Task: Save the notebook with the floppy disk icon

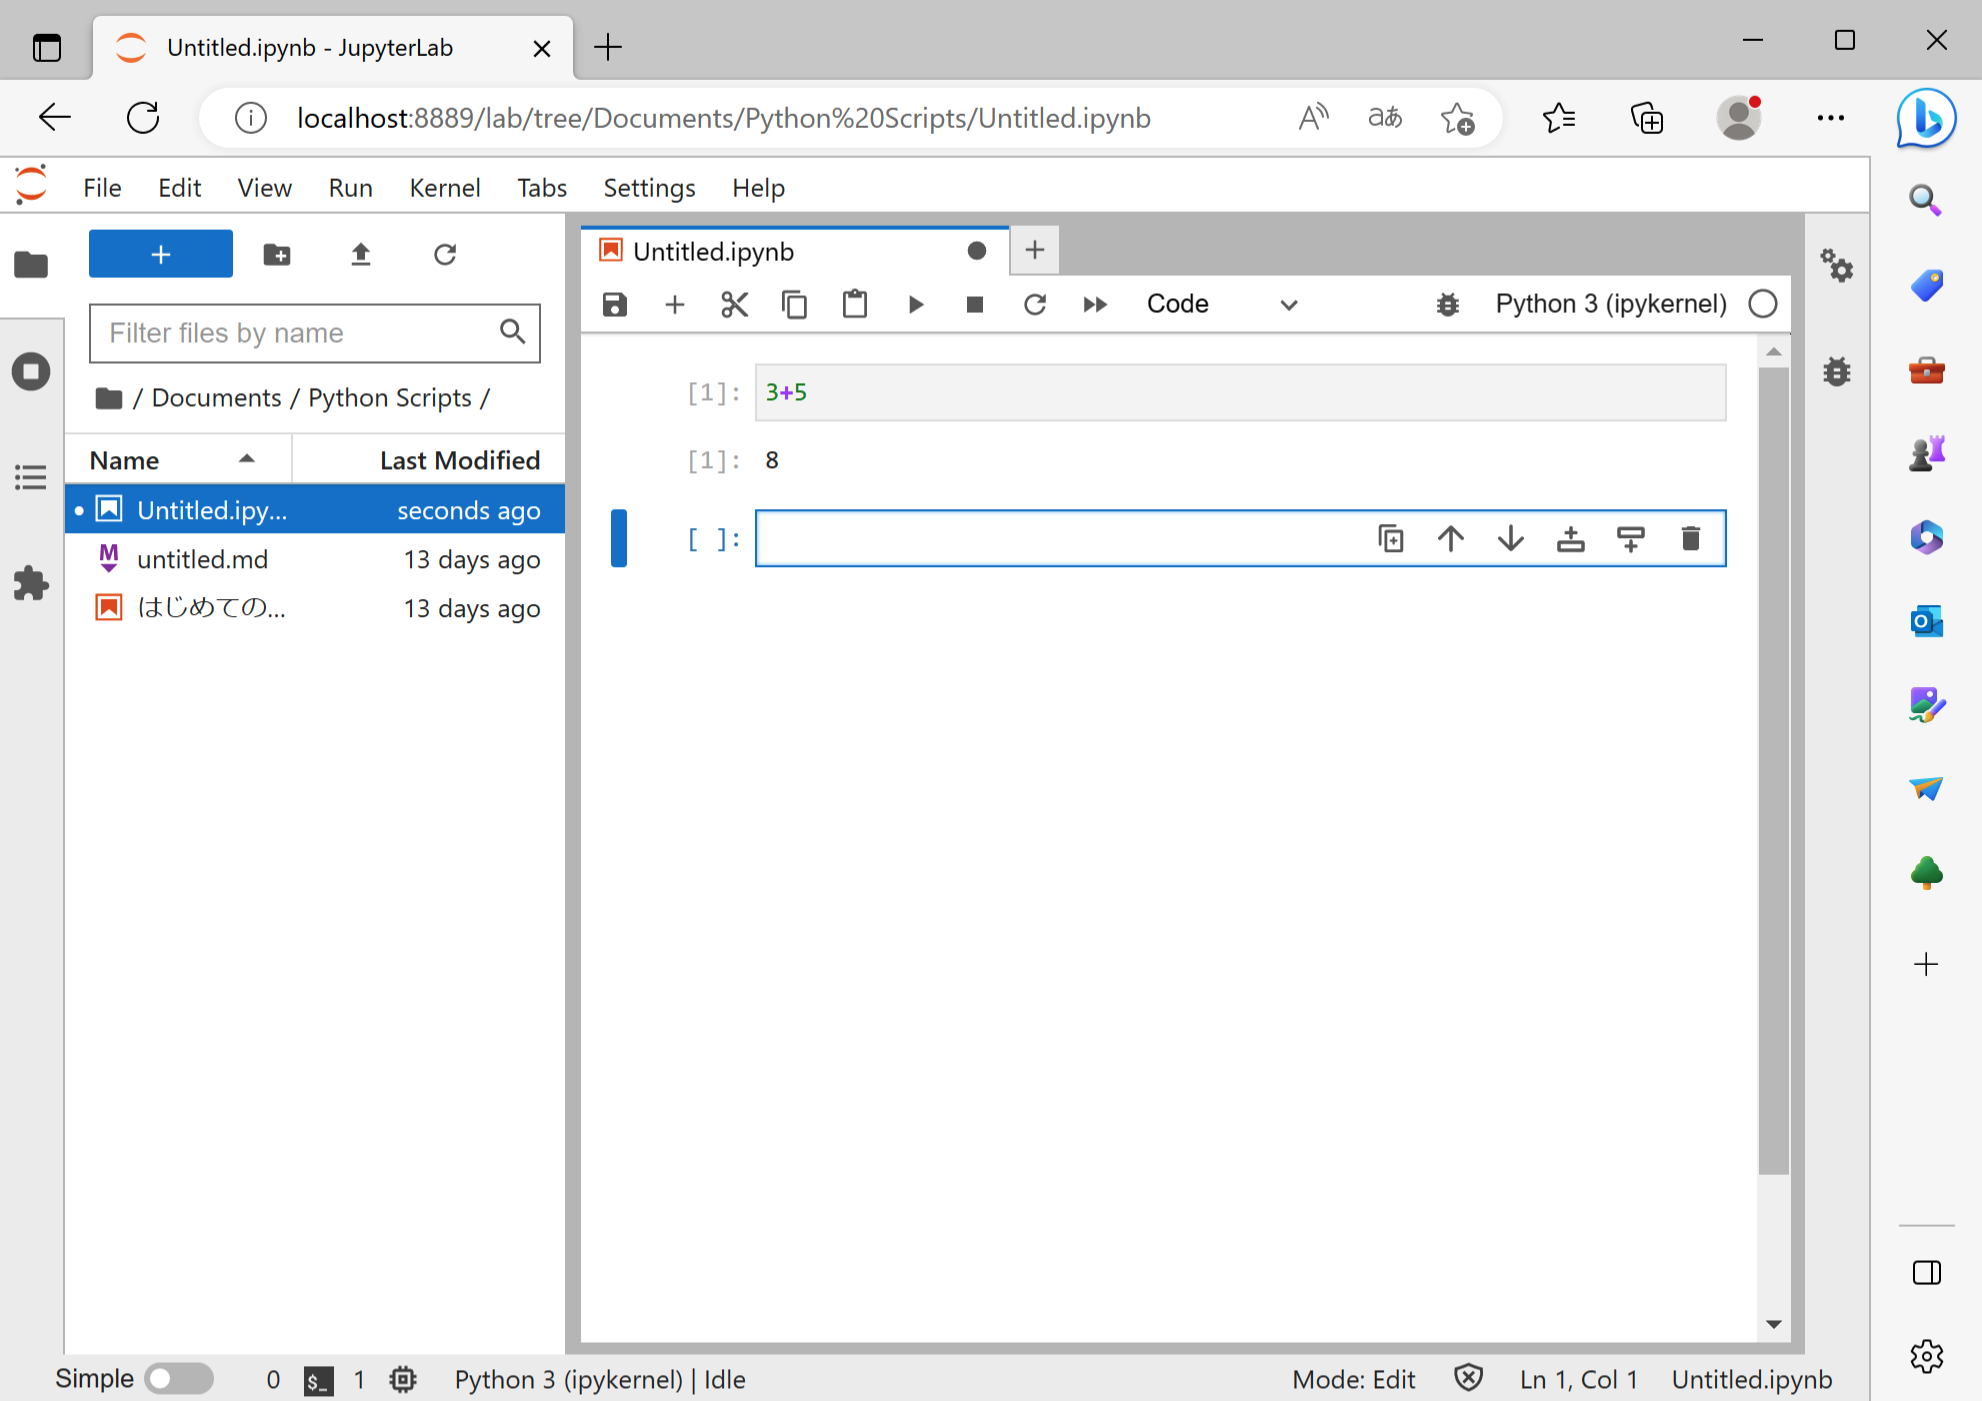Action: [x=615, y=304]
